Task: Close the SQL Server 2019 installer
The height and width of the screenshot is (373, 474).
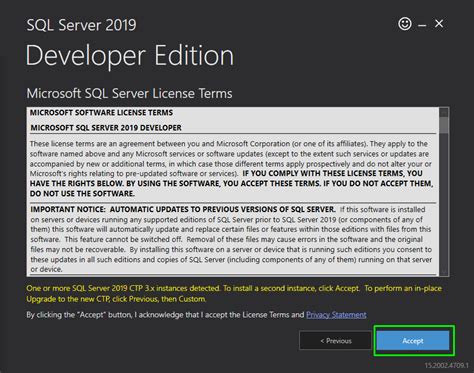Action: point(439,23)
